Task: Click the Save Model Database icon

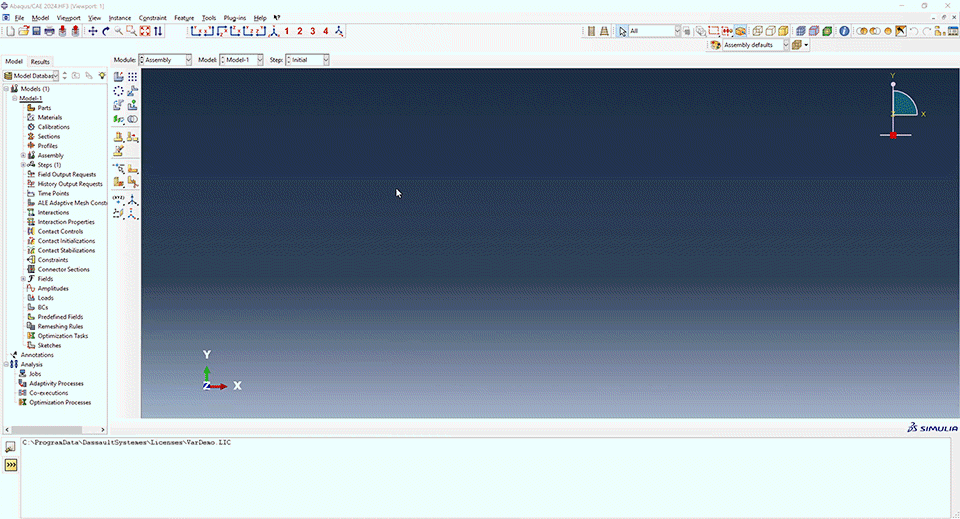Action: coord(36,31)
